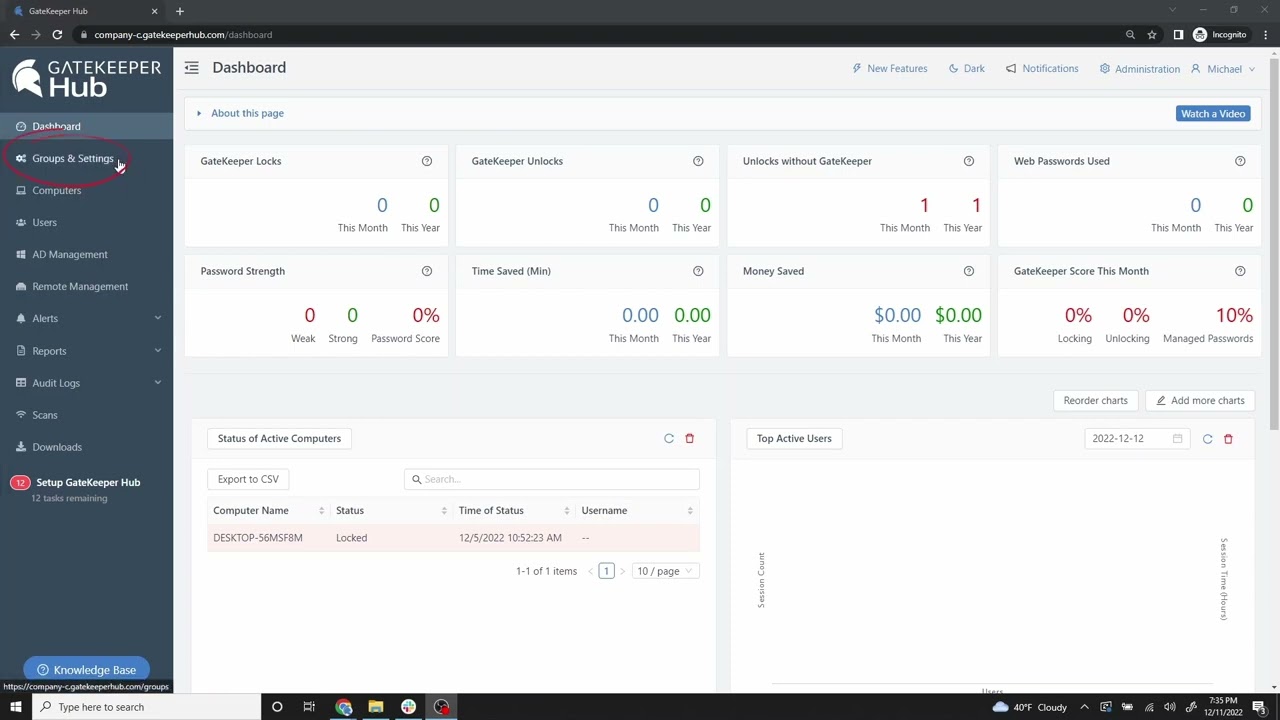
Task: Refresh the Status of Active Computers chart
Action: tap(669, 438)
